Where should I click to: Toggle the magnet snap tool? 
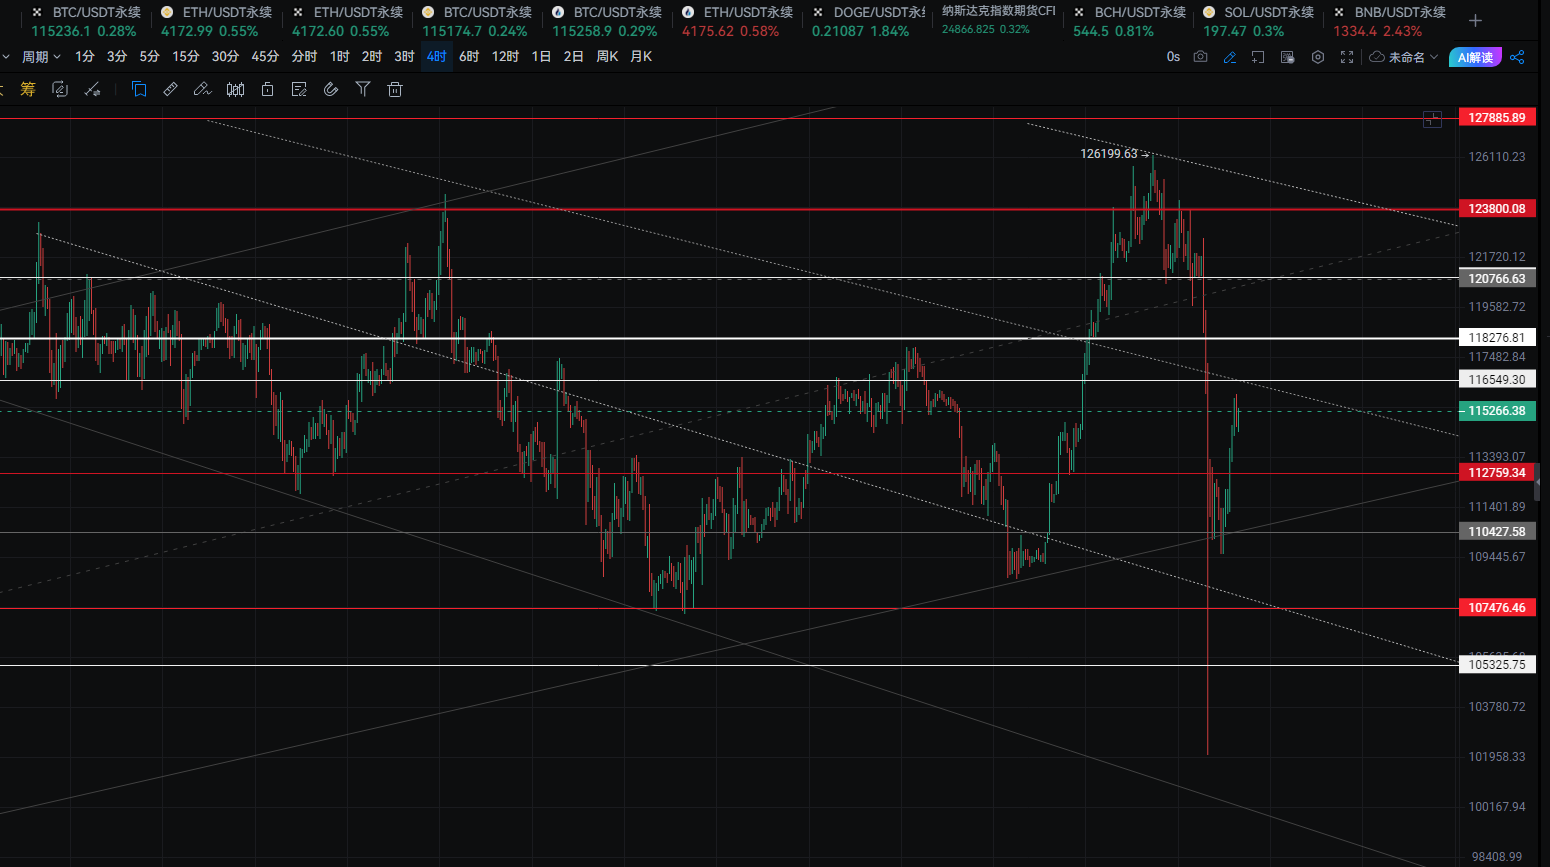(x=331, y=90)
